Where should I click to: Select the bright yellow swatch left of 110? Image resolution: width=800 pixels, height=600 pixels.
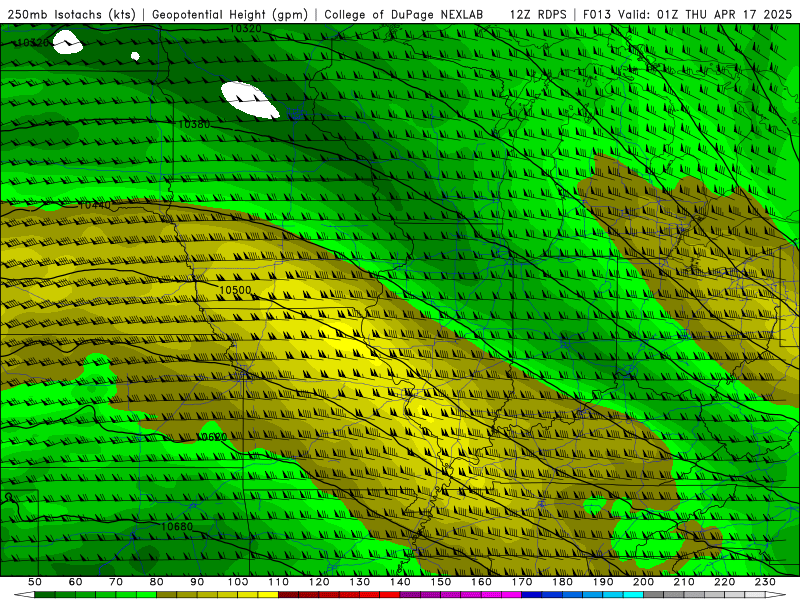tap(268, 595)
